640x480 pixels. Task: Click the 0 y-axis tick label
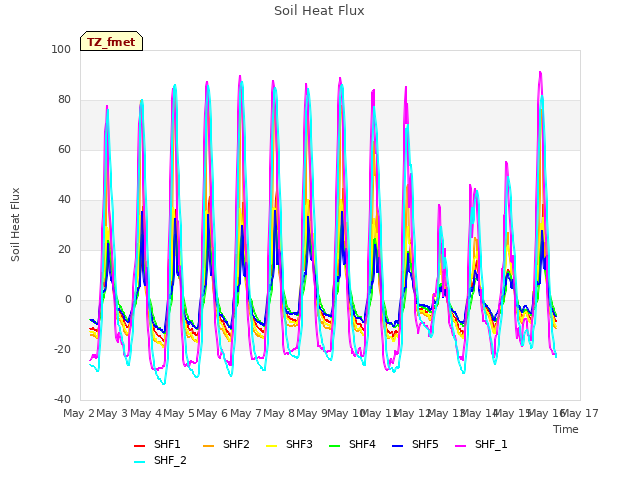pos(68,300)
